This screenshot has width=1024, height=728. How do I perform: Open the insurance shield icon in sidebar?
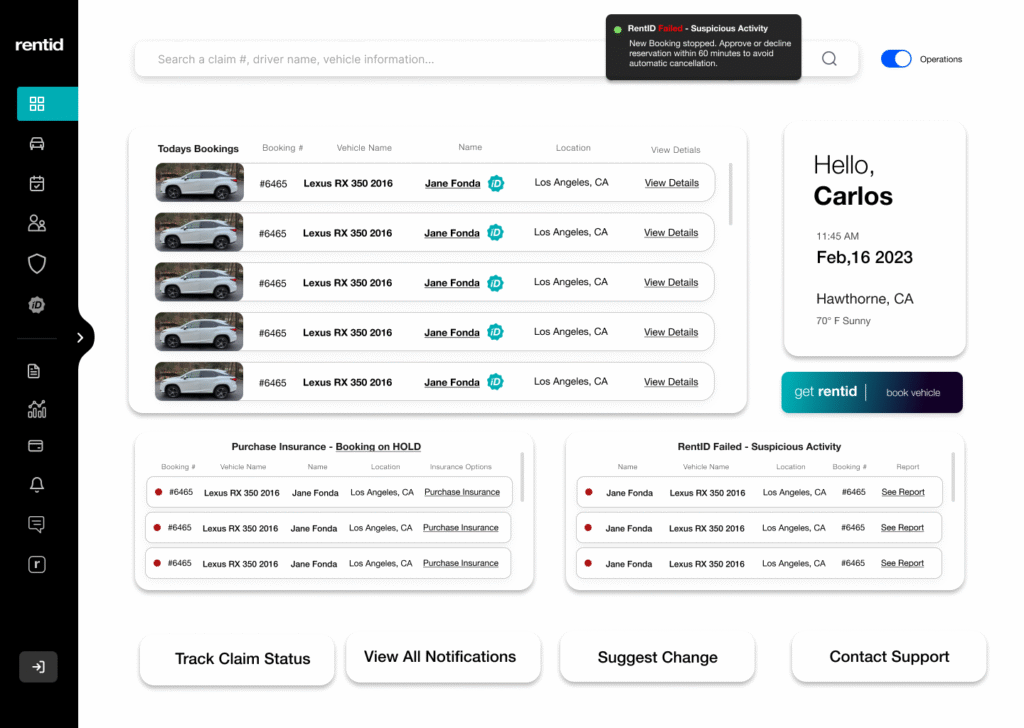(37, 264)
